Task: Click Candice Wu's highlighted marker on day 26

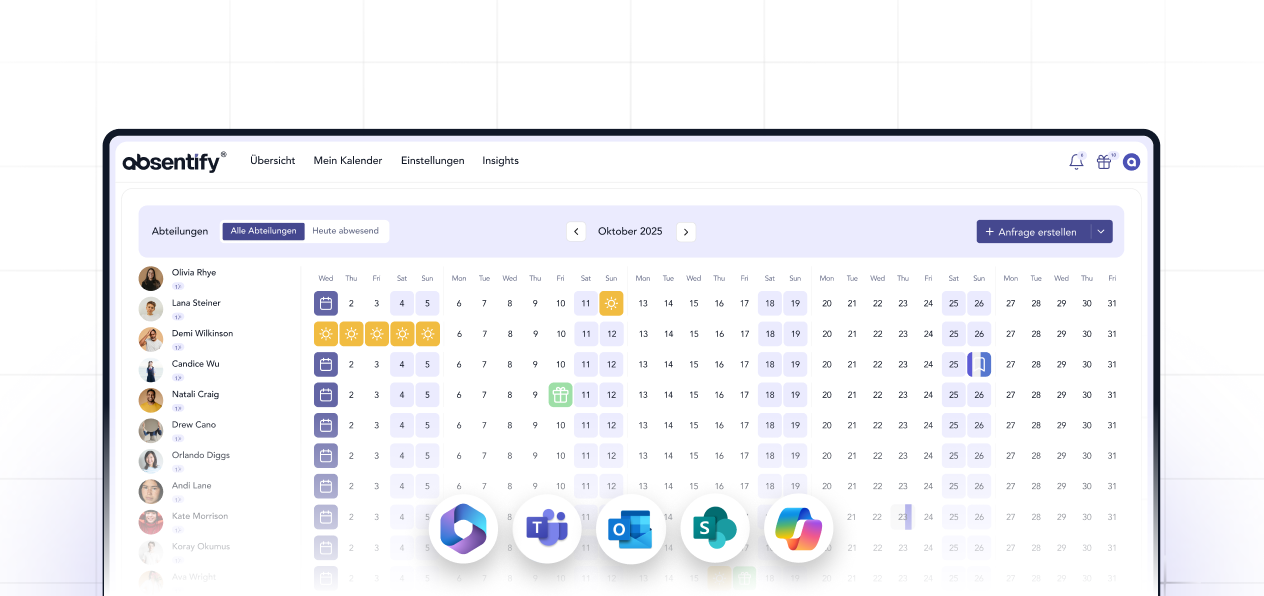Action: point(979,364)
